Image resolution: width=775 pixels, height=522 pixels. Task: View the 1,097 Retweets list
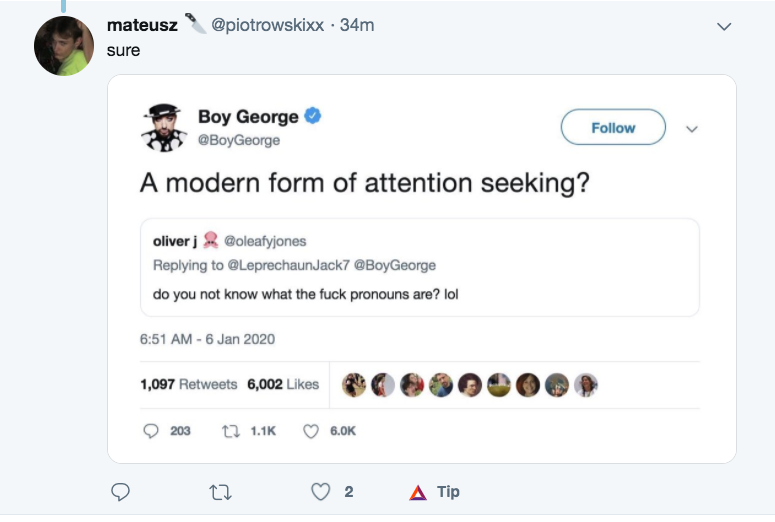pyautogui.click(x=188, y=384)
